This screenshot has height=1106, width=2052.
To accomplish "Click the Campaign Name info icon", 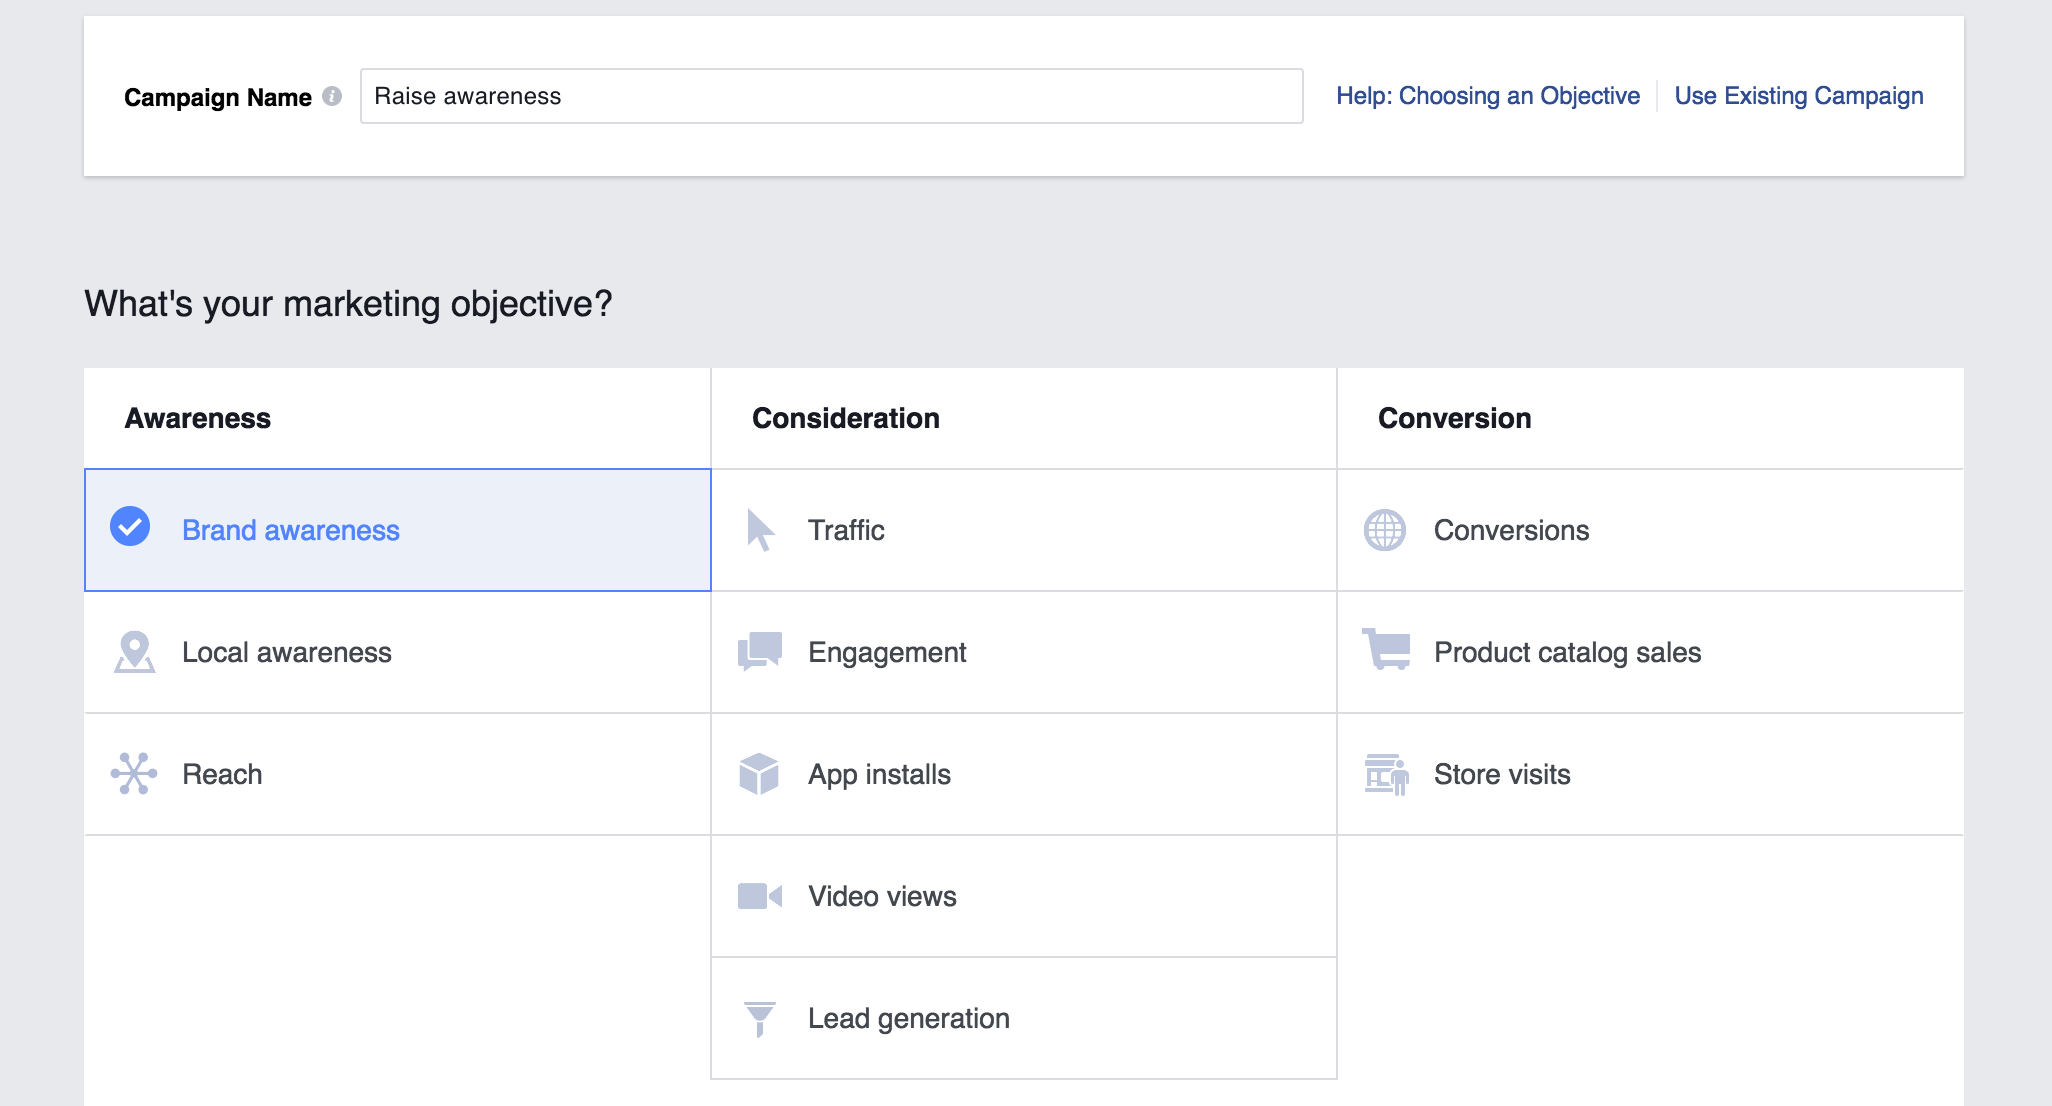I will (332, 96).
